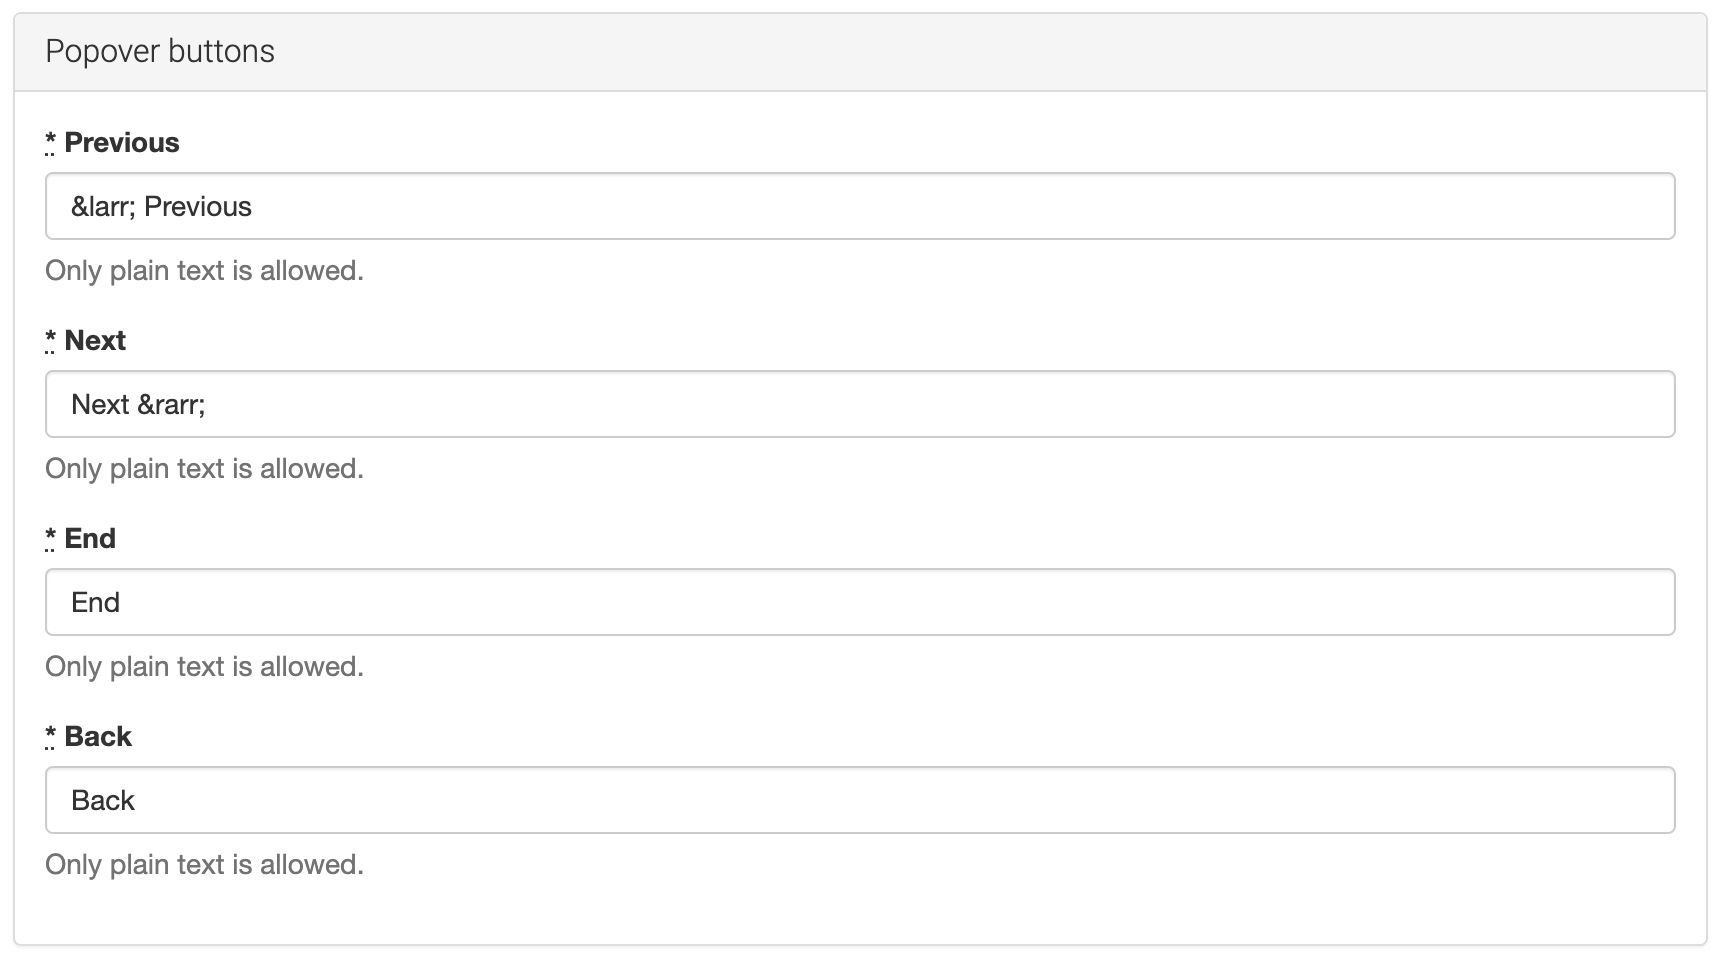This screenshot has height=958, width=1720.
Task: Click the required asterisk beside Previous label
Action: 51,143
